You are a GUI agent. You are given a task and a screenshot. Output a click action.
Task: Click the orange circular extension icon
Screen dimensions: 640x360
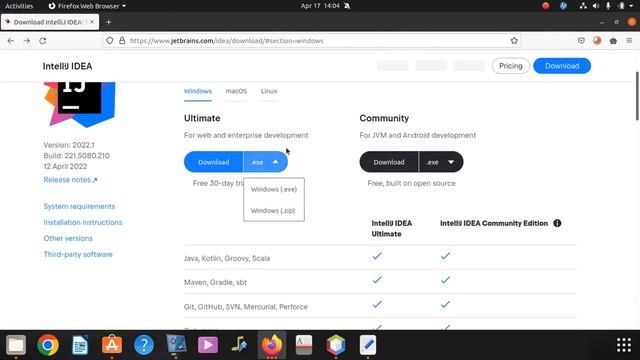pyautogui.click(x=597, y=41)
